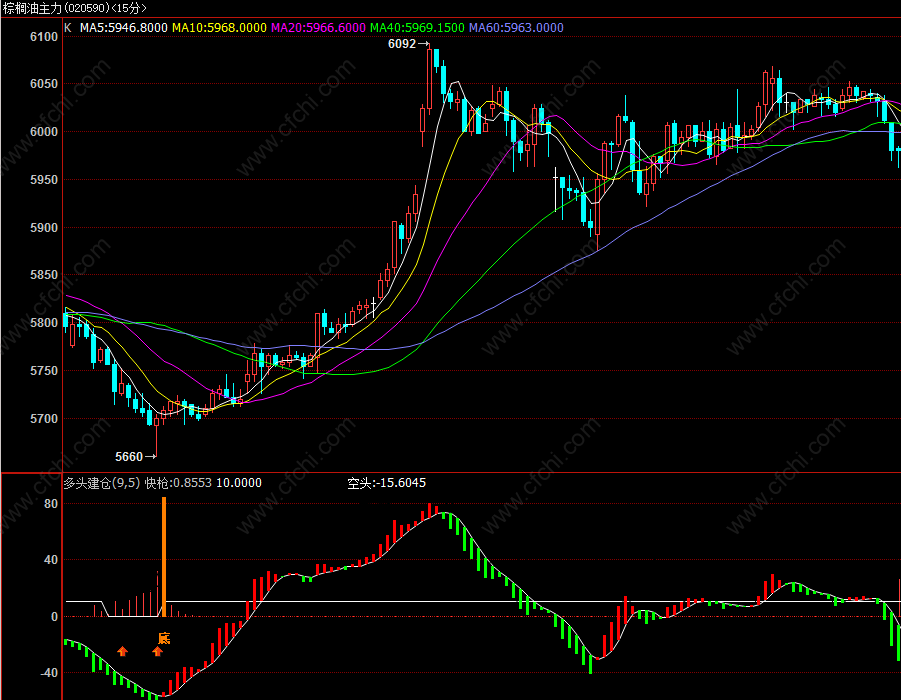Click the 空头:-15.6045 indicator value

(387, 483)
